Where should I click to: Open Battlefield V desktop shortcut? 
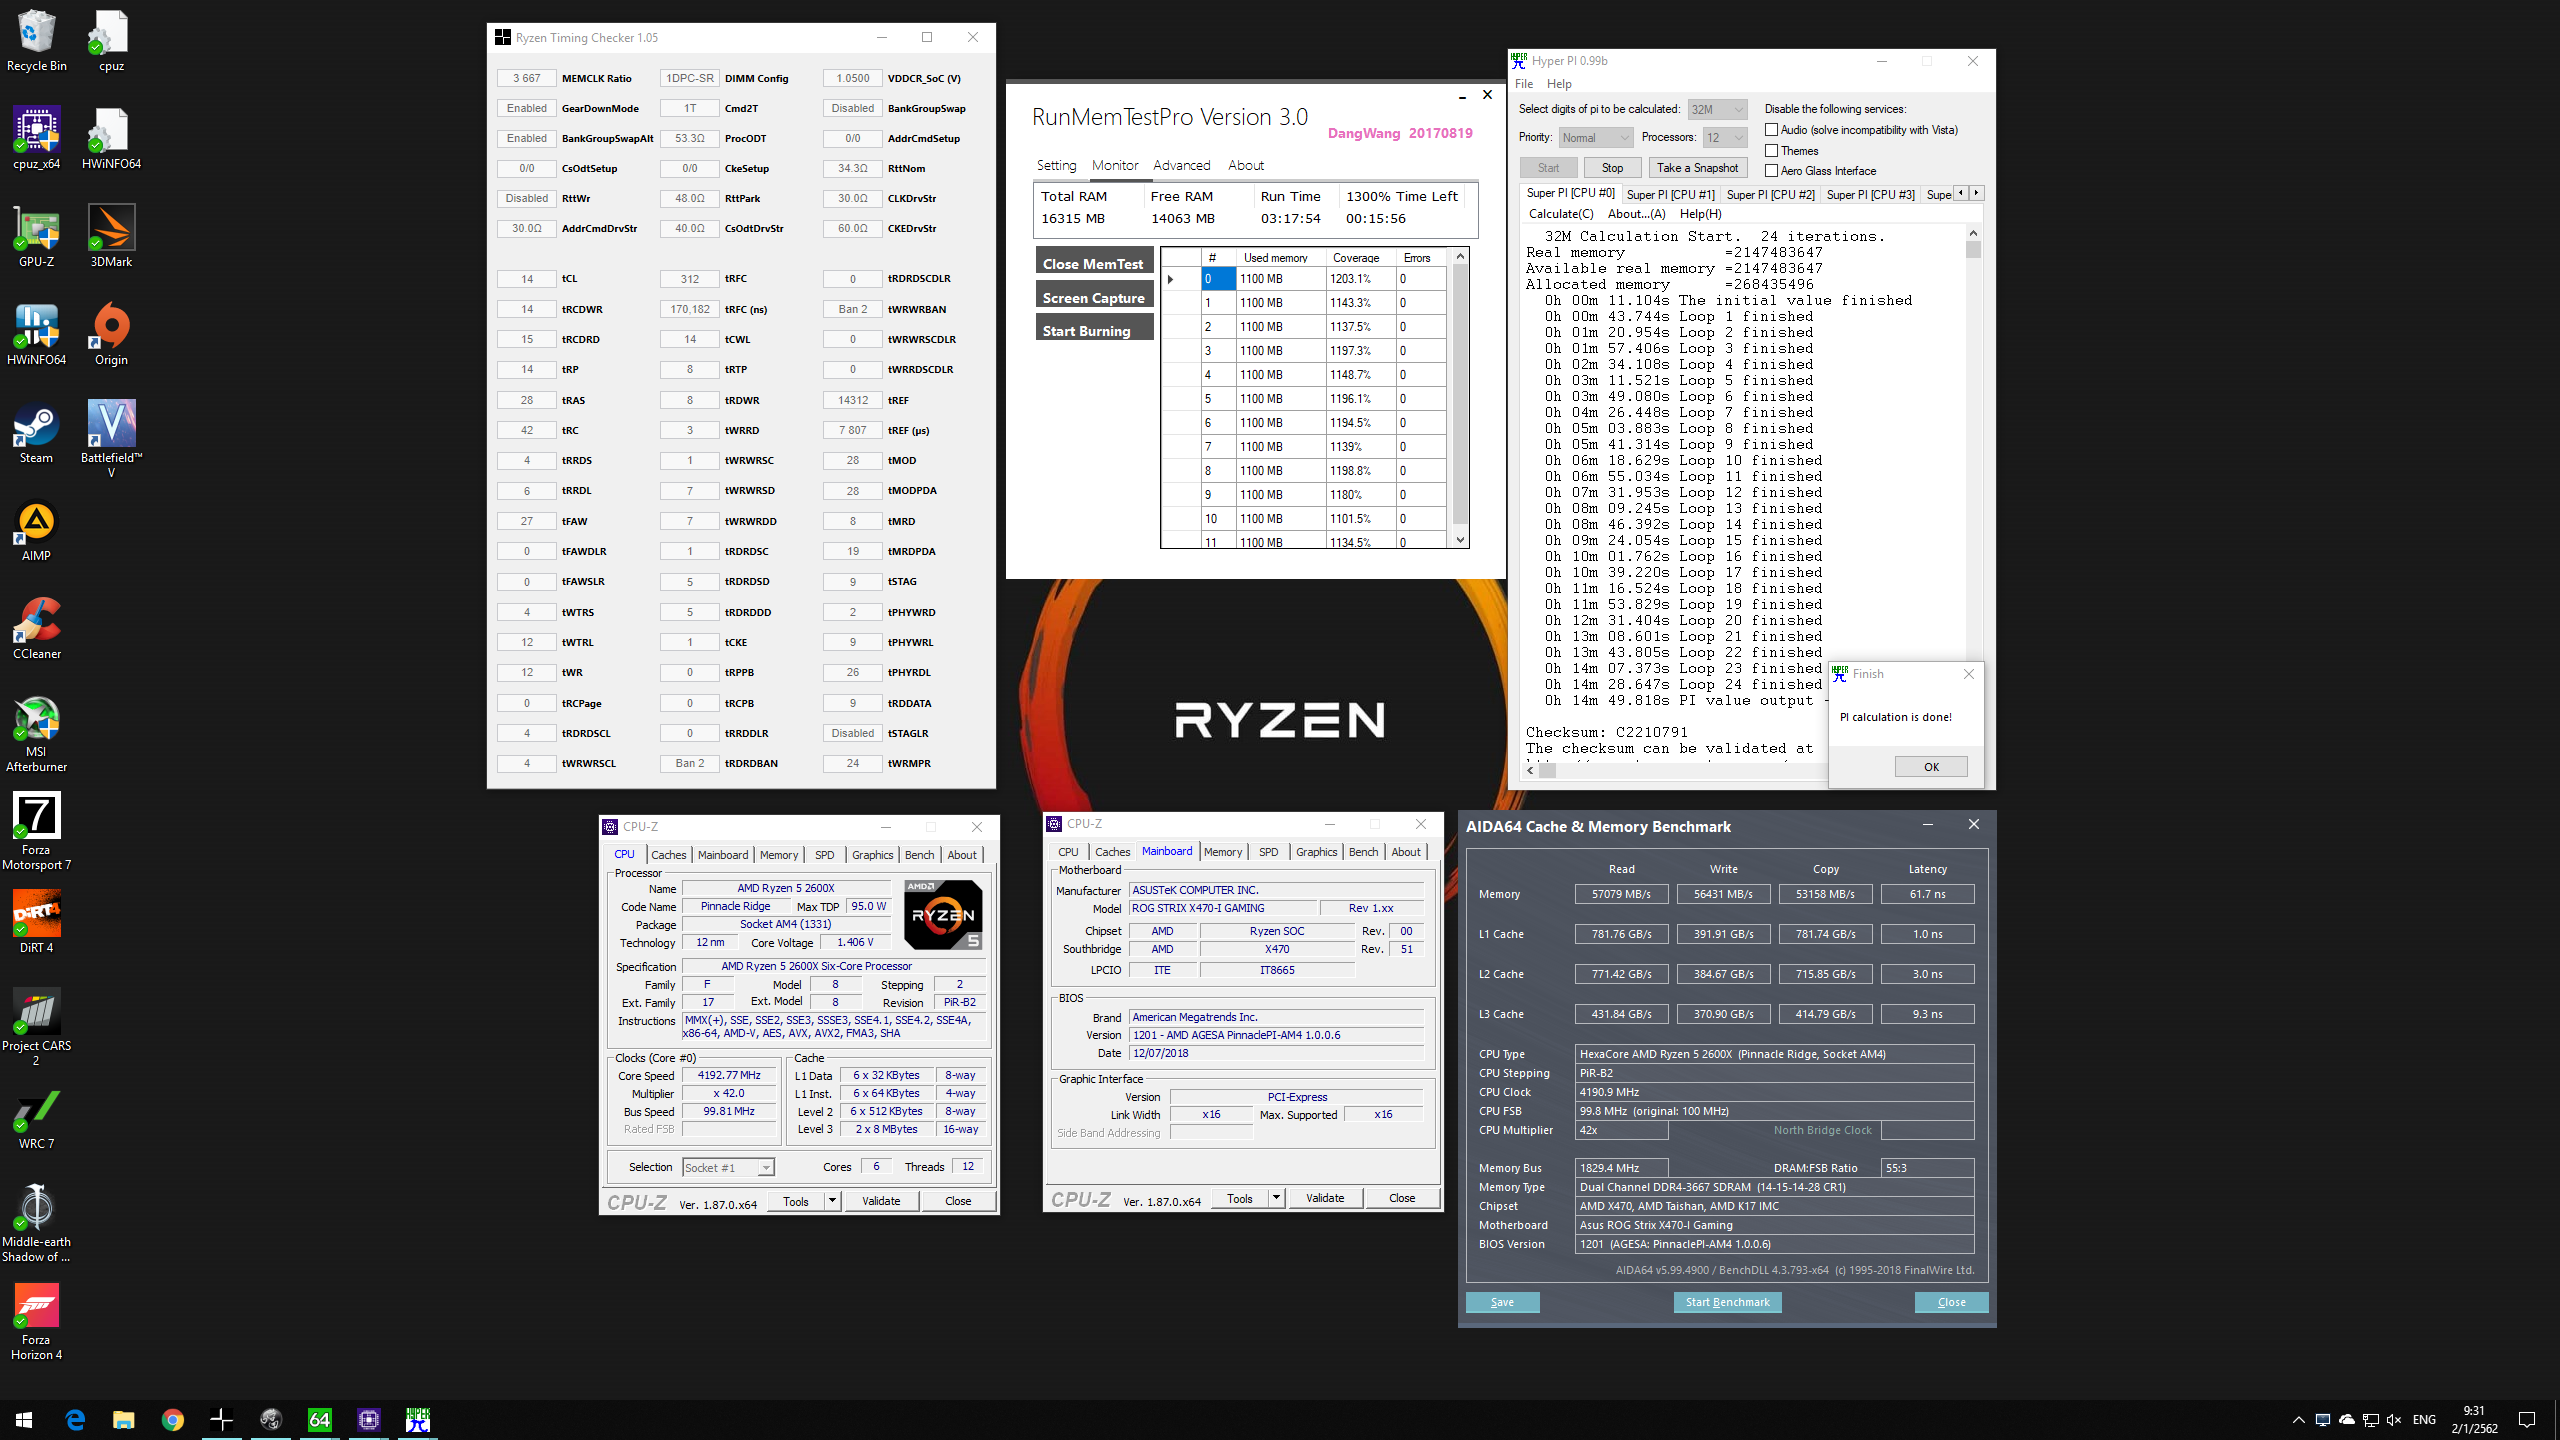[111, 438]
